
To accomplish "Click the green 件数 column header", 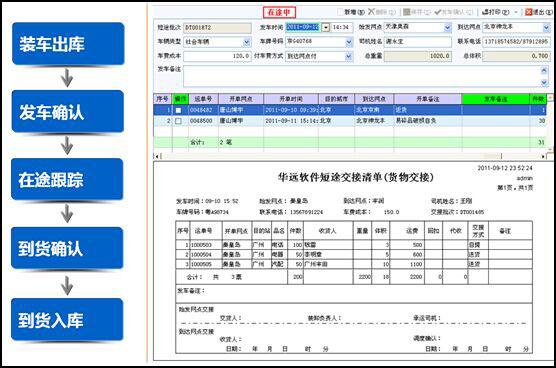I will 538,99.
